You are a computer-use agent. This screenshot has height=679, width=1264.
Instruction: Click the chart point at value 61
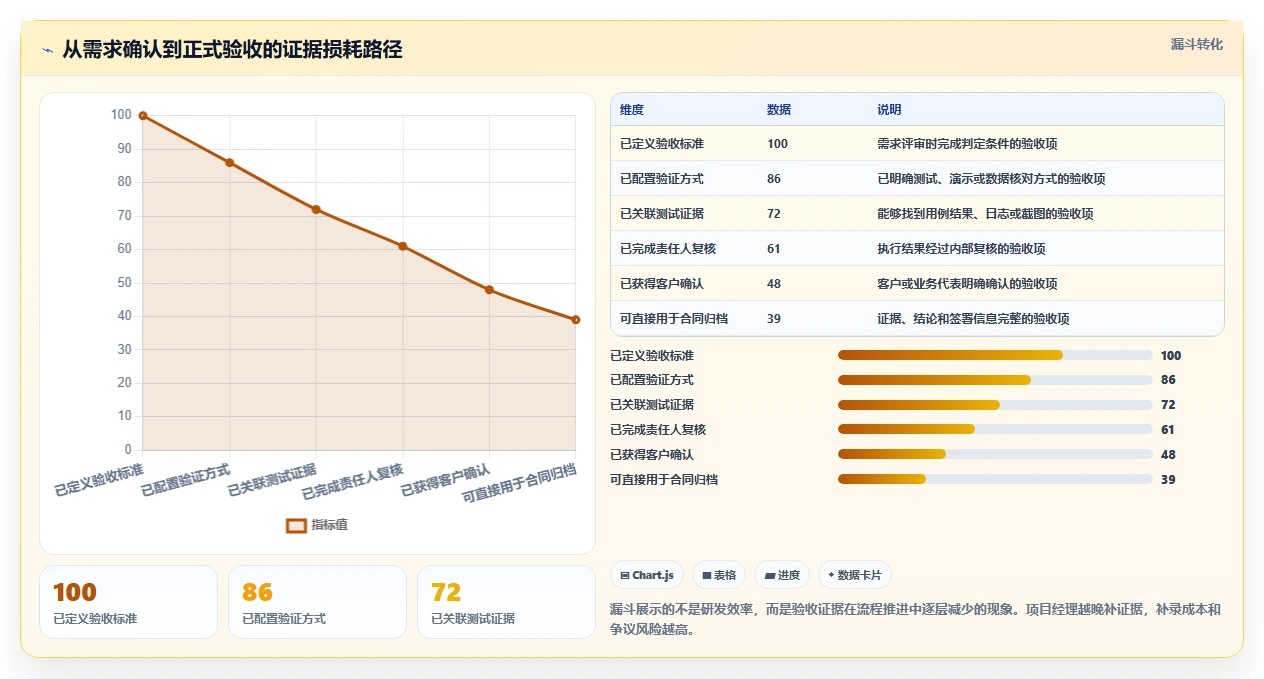(x=403, y=246)
